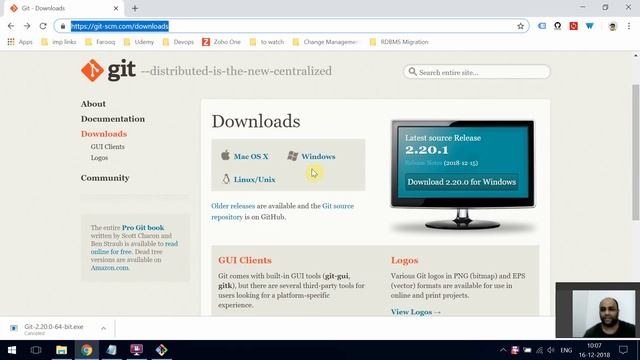The width and height of the screenshot is (640, 360).
Task: Open the Git installer taskbar icon
Action: tap(162, 350)
